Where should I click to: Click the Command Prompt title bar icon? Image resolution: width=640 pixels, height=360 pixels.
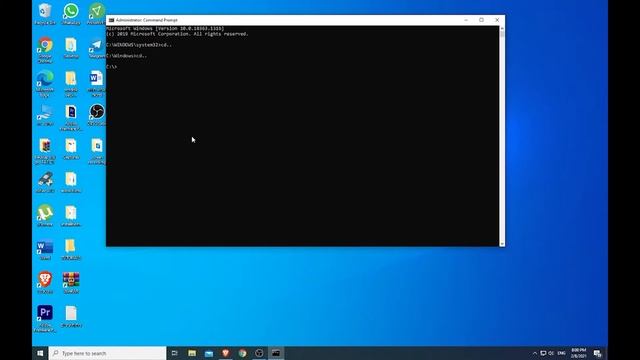click(x=111, y=20)
